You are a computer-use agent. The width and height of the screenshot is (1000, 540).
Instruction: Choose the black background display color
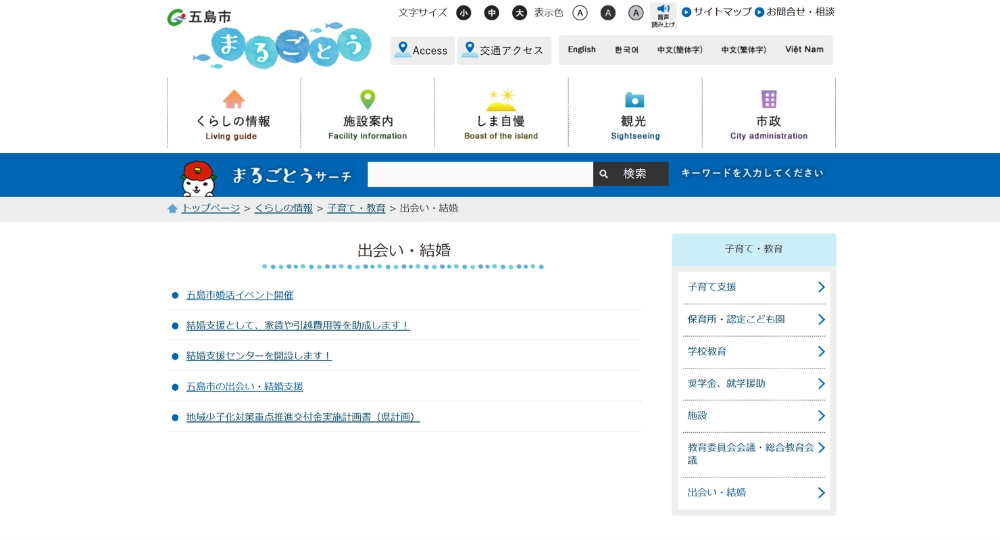608,13
